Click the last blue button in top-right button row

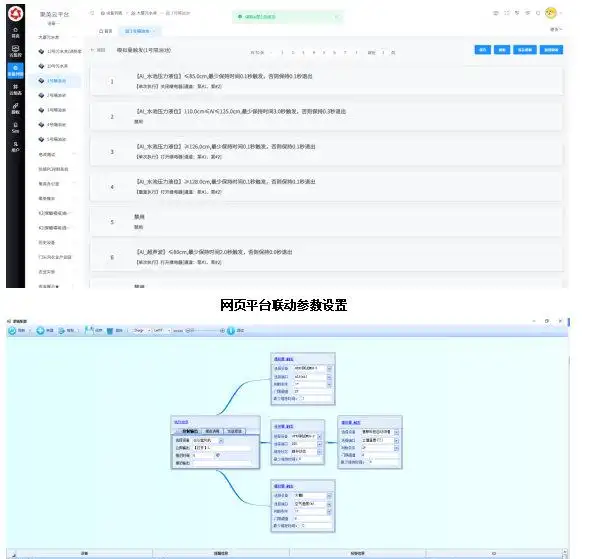pos(551,50)
